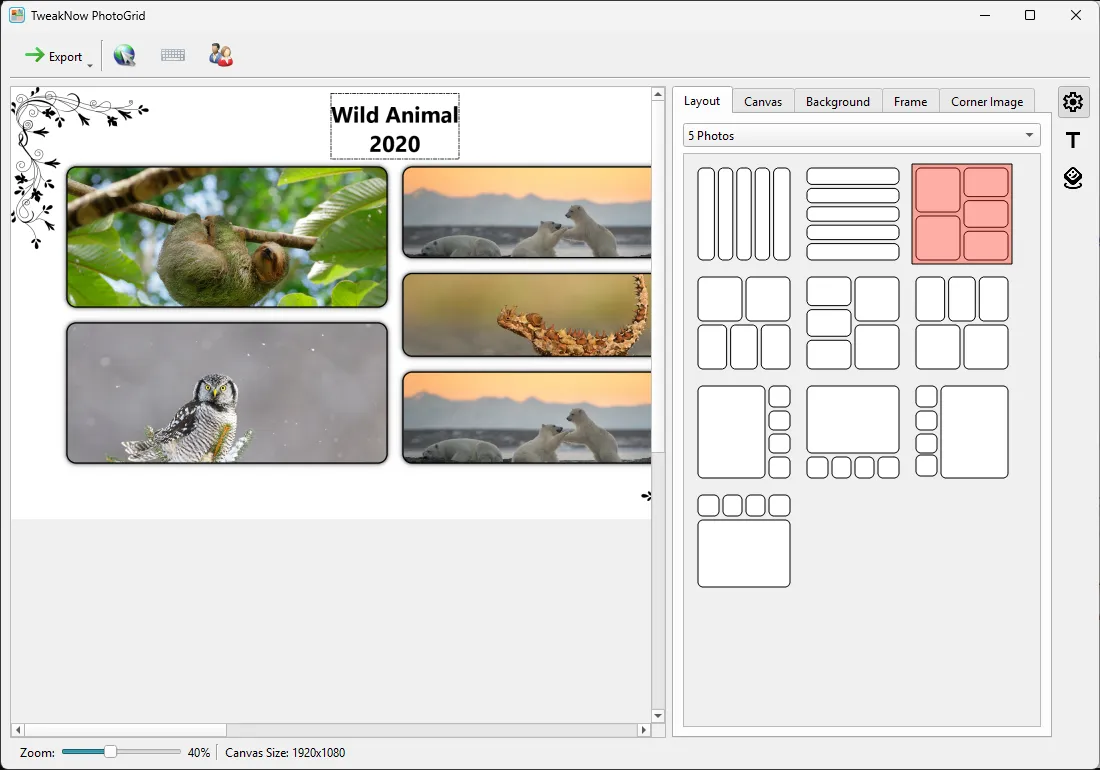Screen dimensions: 1100x770
Task: Choose the five horizontal rows layout
Action: pyautogui.click(x=852, y=214)
